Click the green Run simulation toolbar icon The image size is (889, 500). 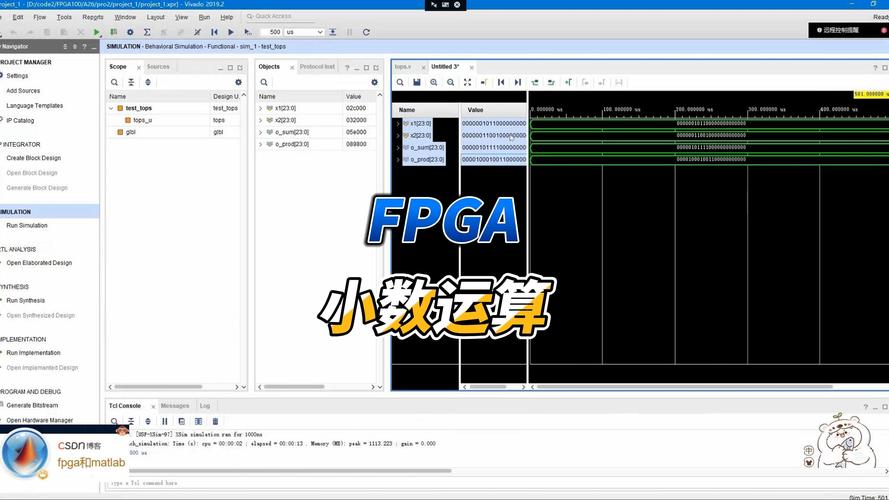pyautogui.click(x=96, y=32)
